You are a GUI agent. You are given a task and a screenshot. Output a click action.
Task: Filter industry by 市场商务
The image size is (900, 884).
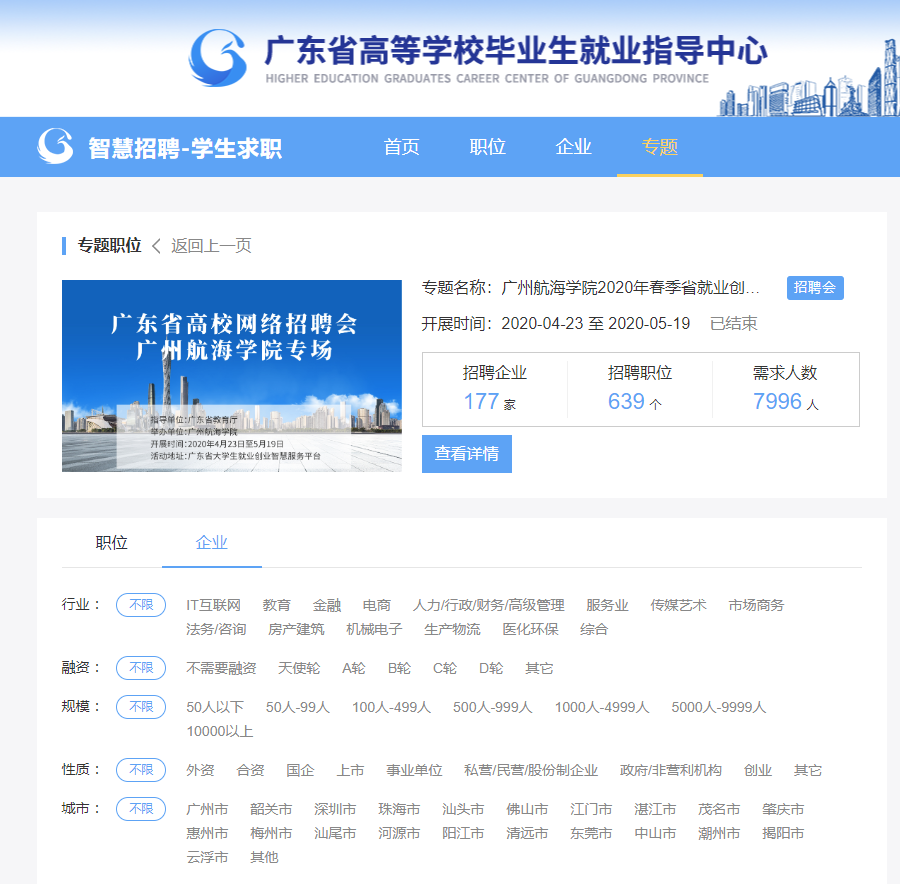click(x=756, y=606)
